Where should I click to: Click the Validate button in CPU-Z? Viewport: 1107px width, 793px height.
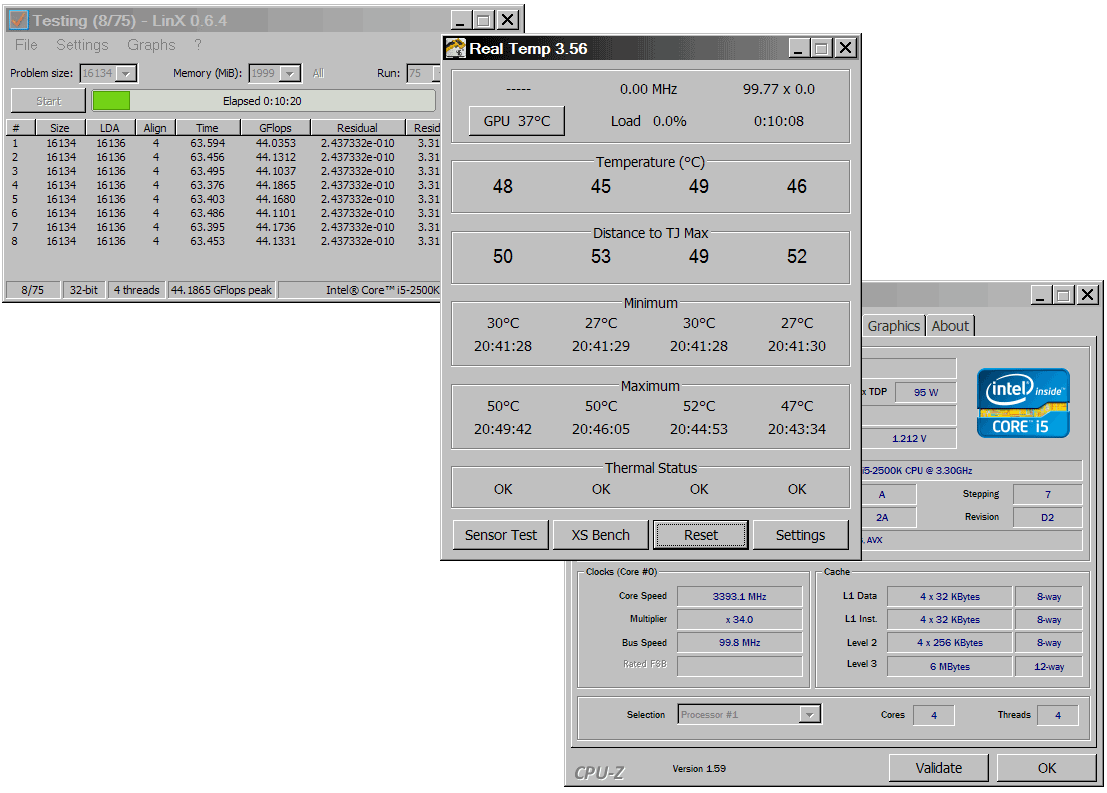(939, 768)
